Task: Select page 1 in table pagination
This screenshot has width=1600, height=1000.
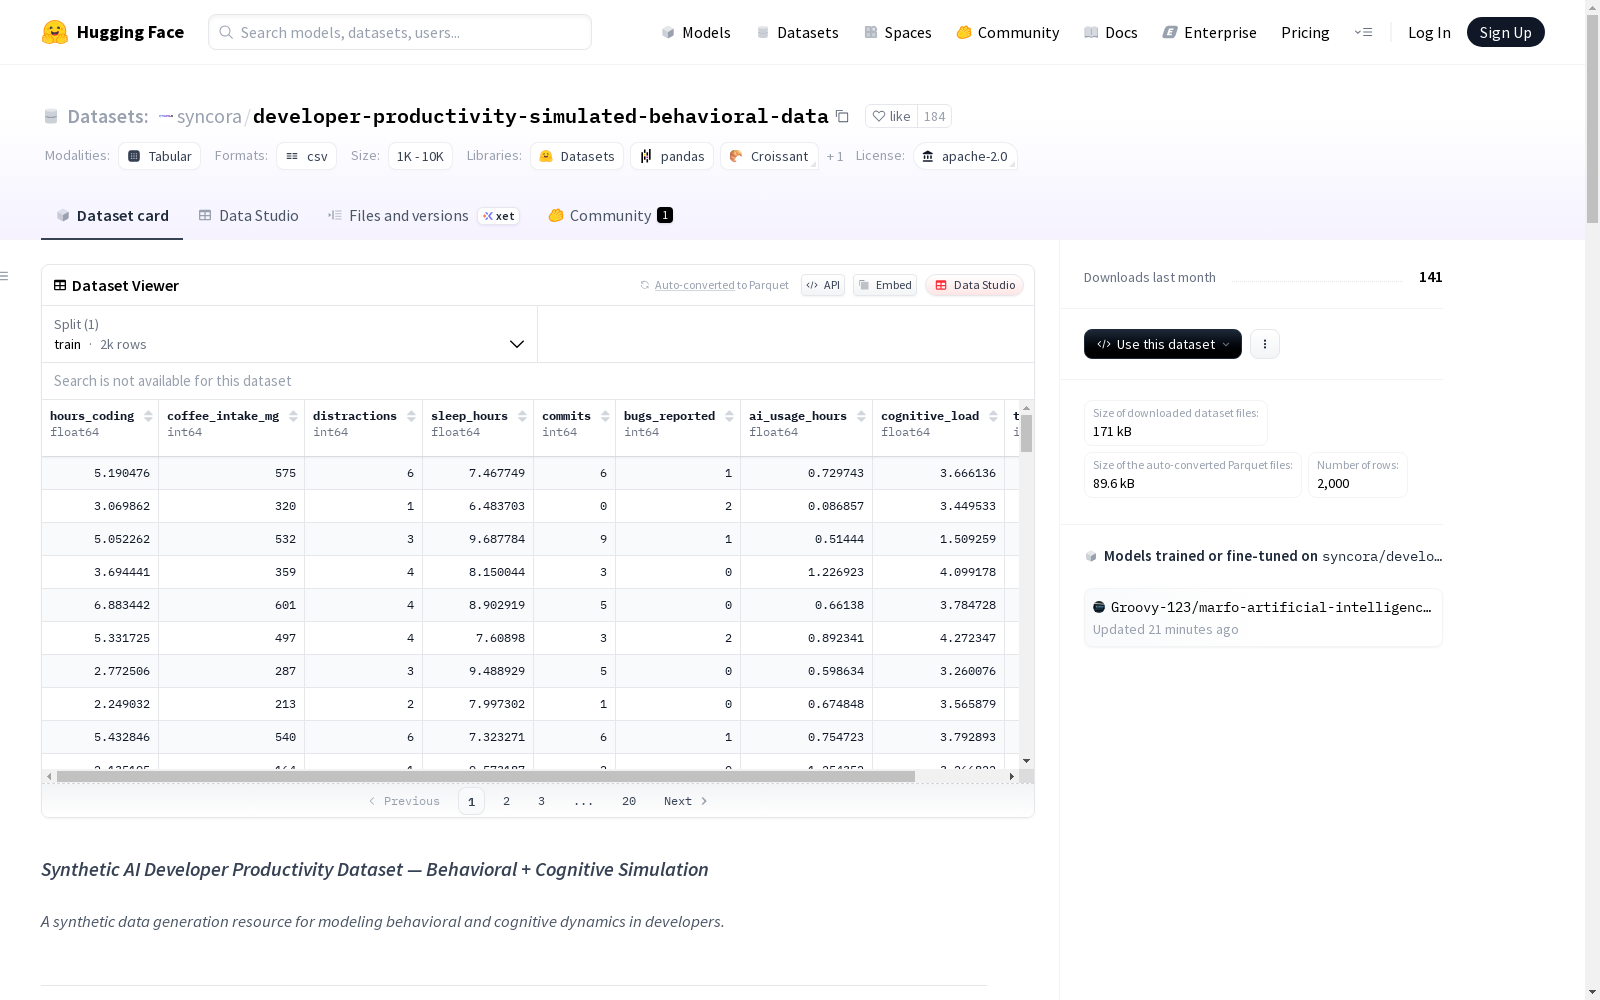Action: pos(471,801)
